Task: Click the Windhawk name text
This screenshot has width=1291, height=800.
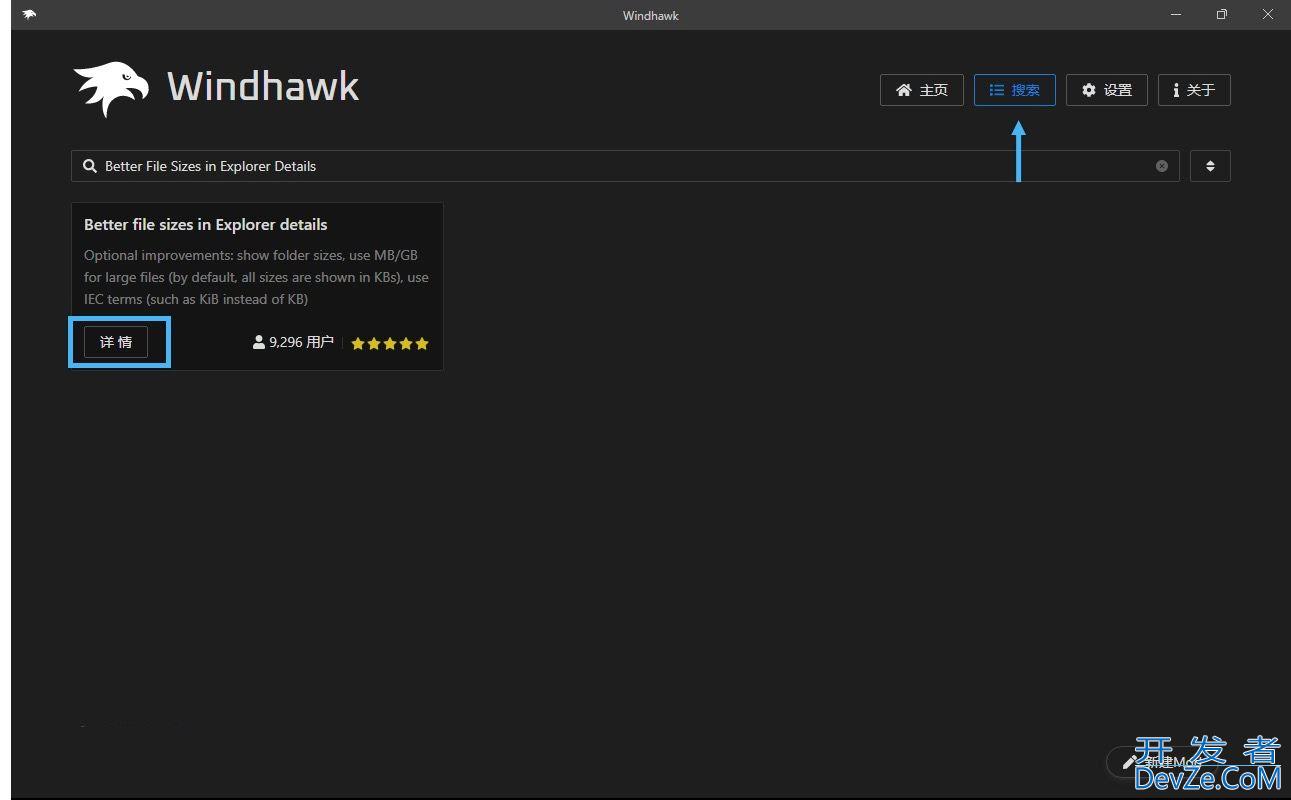Action: pos(263,86)
